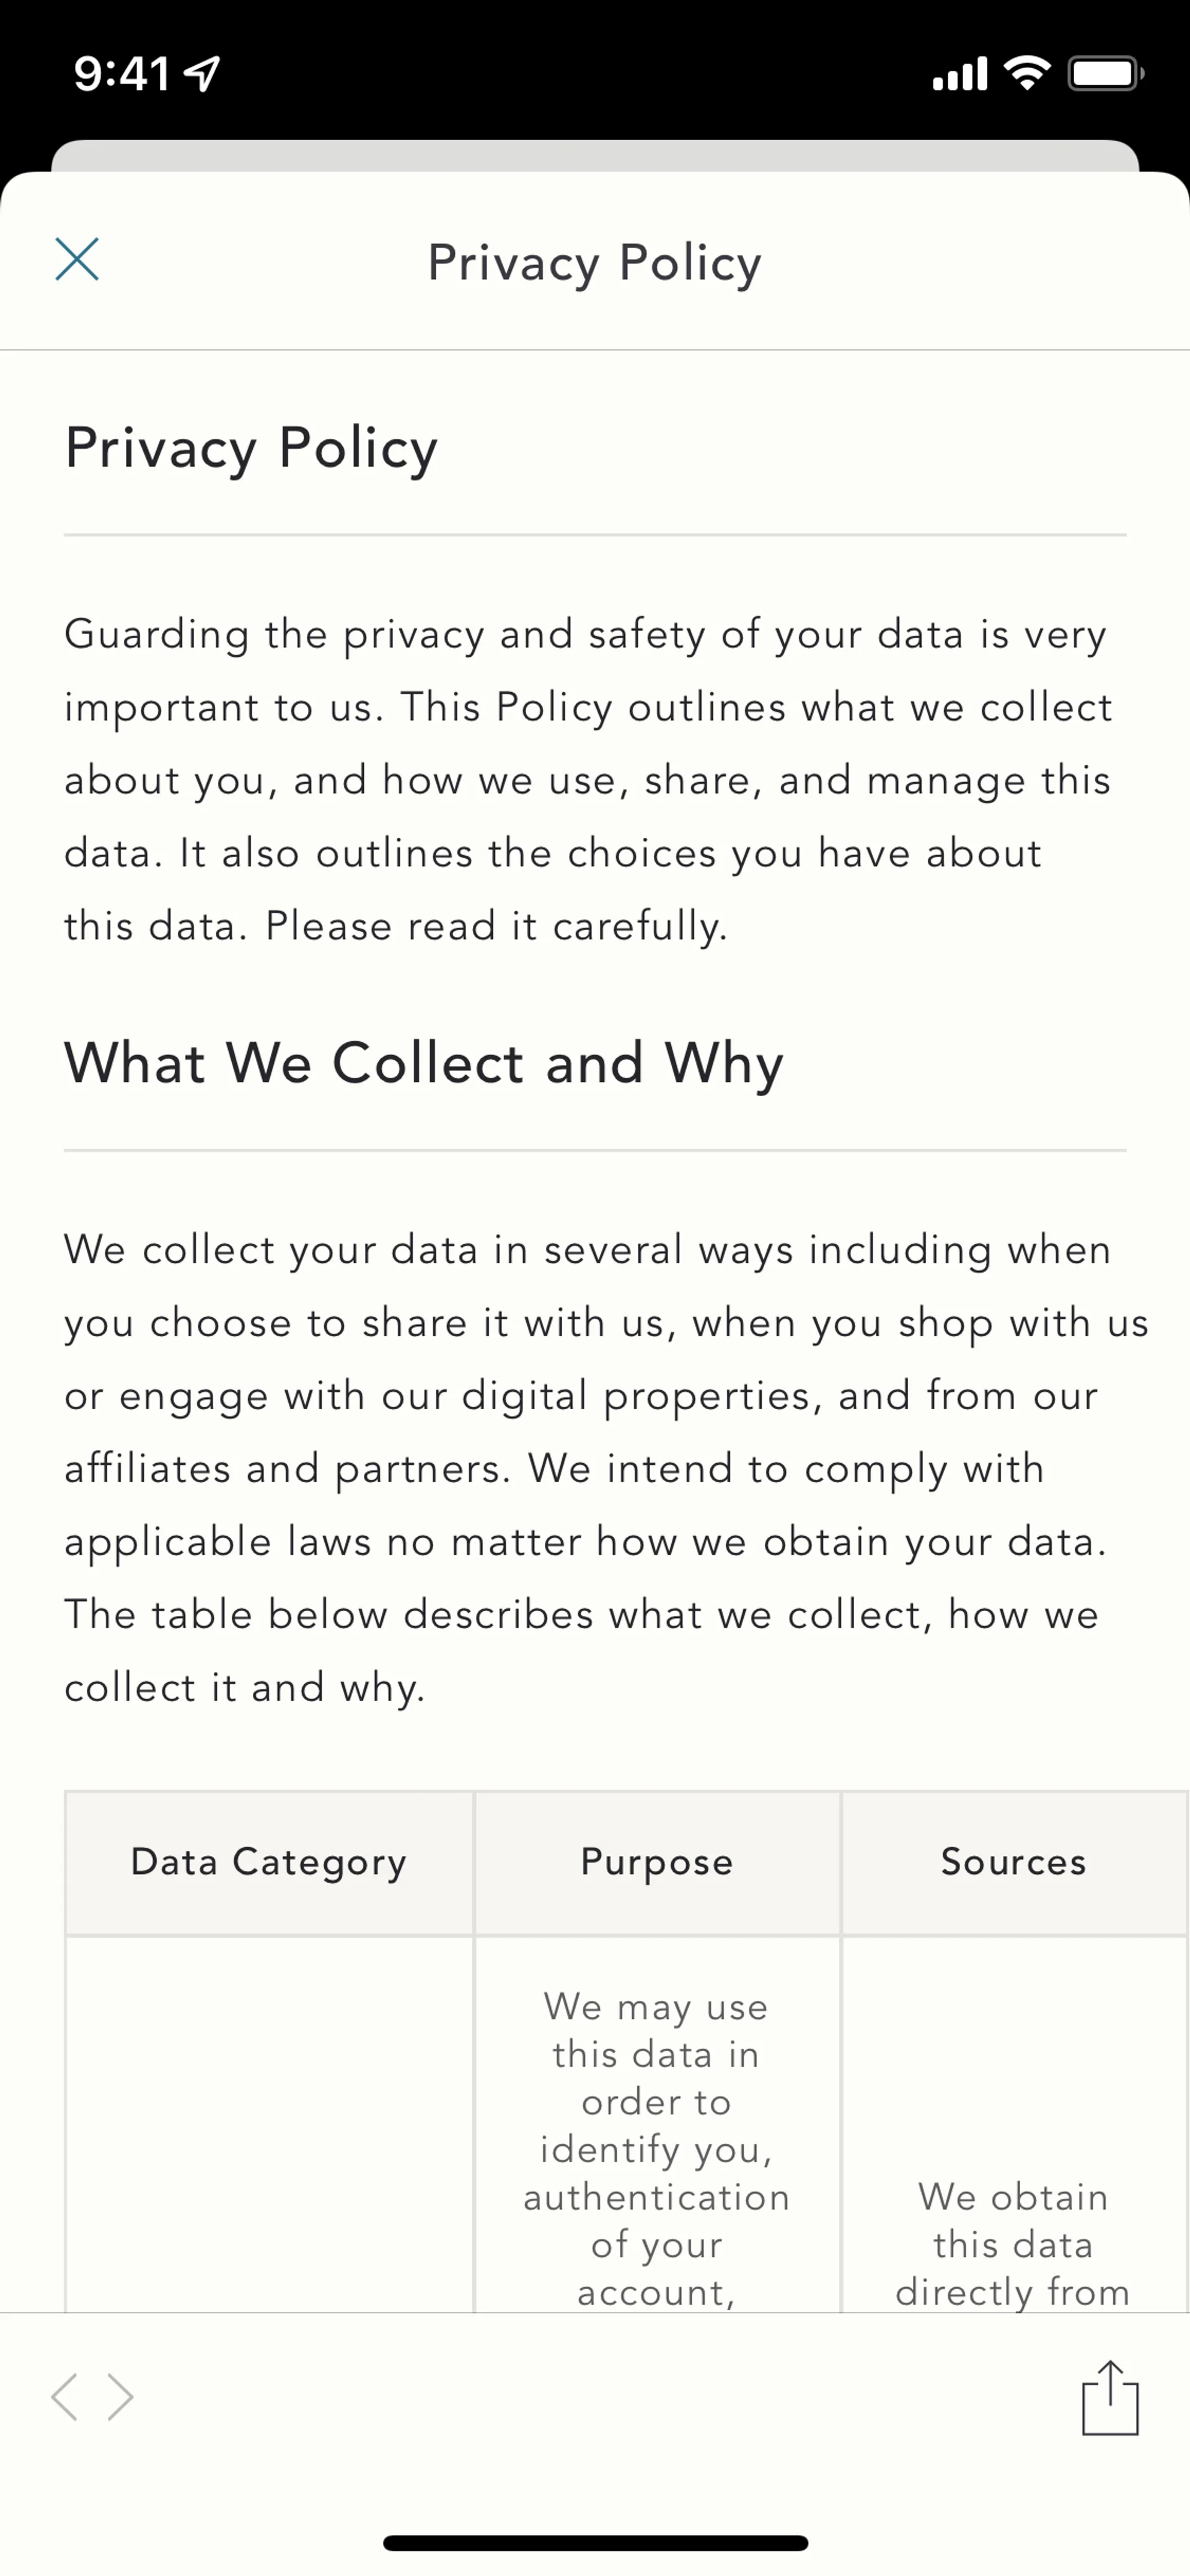Tap the cellular signal bars
The height and width of the screenshot is (2576, 1190).
[x=959, y=74]
